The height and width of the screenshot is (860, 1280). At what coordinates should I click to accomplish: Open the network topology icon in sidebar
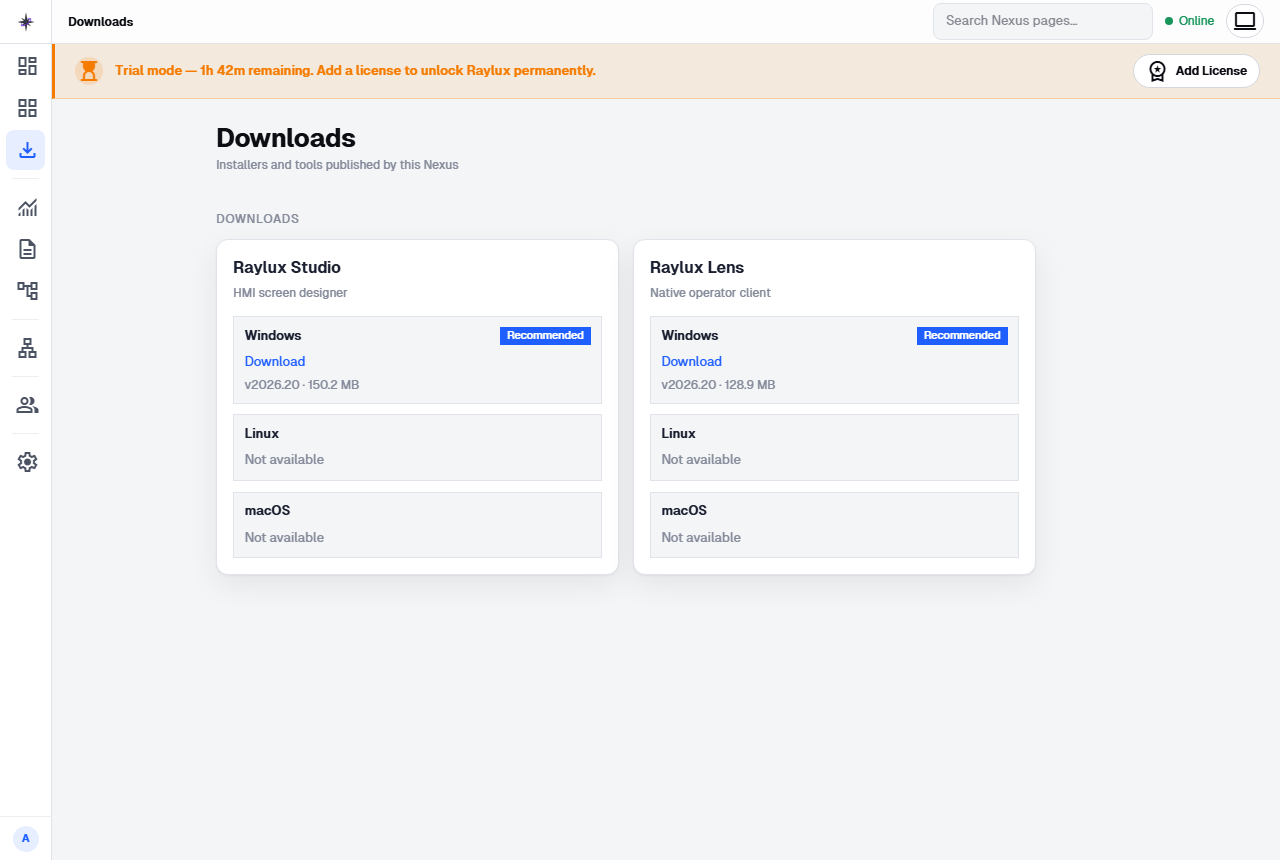pyautogui.click(x=28, y=348)
